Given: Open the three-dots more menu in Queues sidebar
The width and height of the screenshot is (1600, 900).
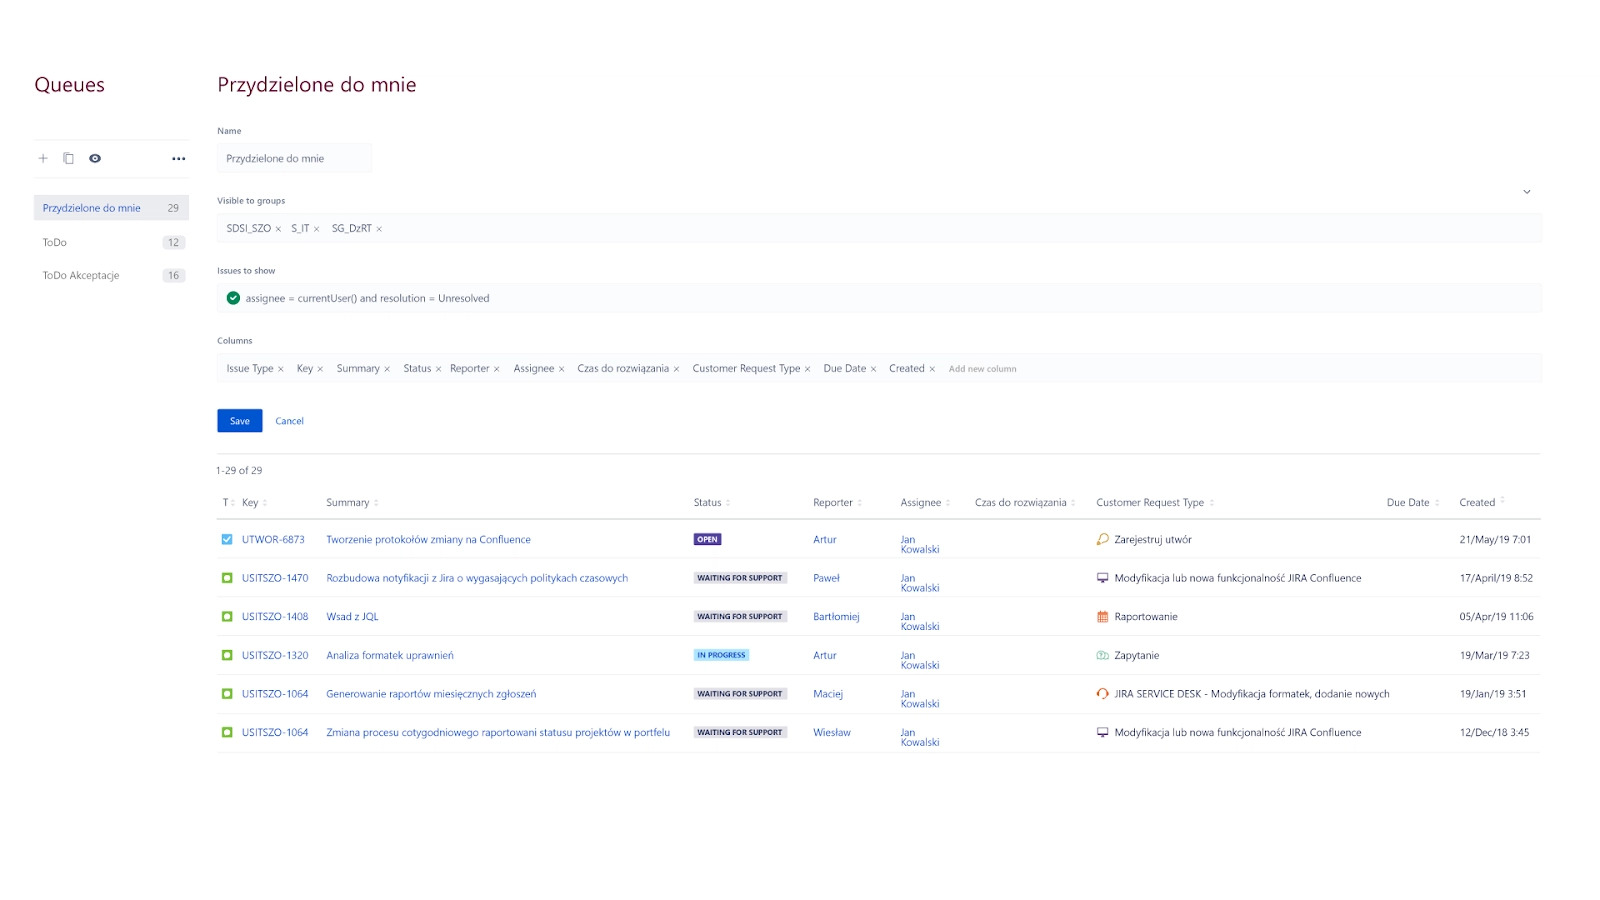Looking at the screenshot, I should tap(178, 158).
